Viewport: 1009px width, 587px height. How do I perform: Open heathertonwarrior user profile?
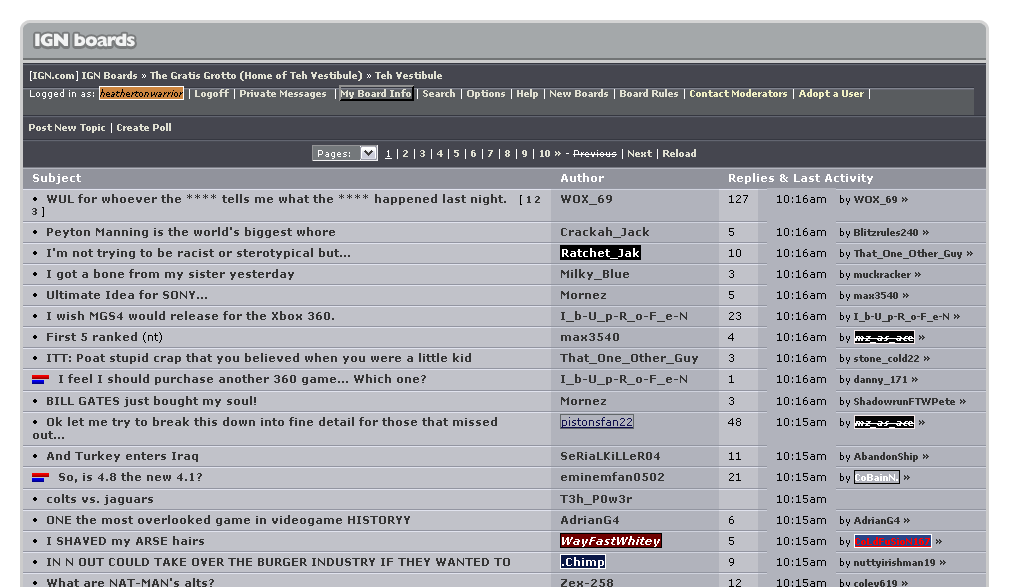142,93
